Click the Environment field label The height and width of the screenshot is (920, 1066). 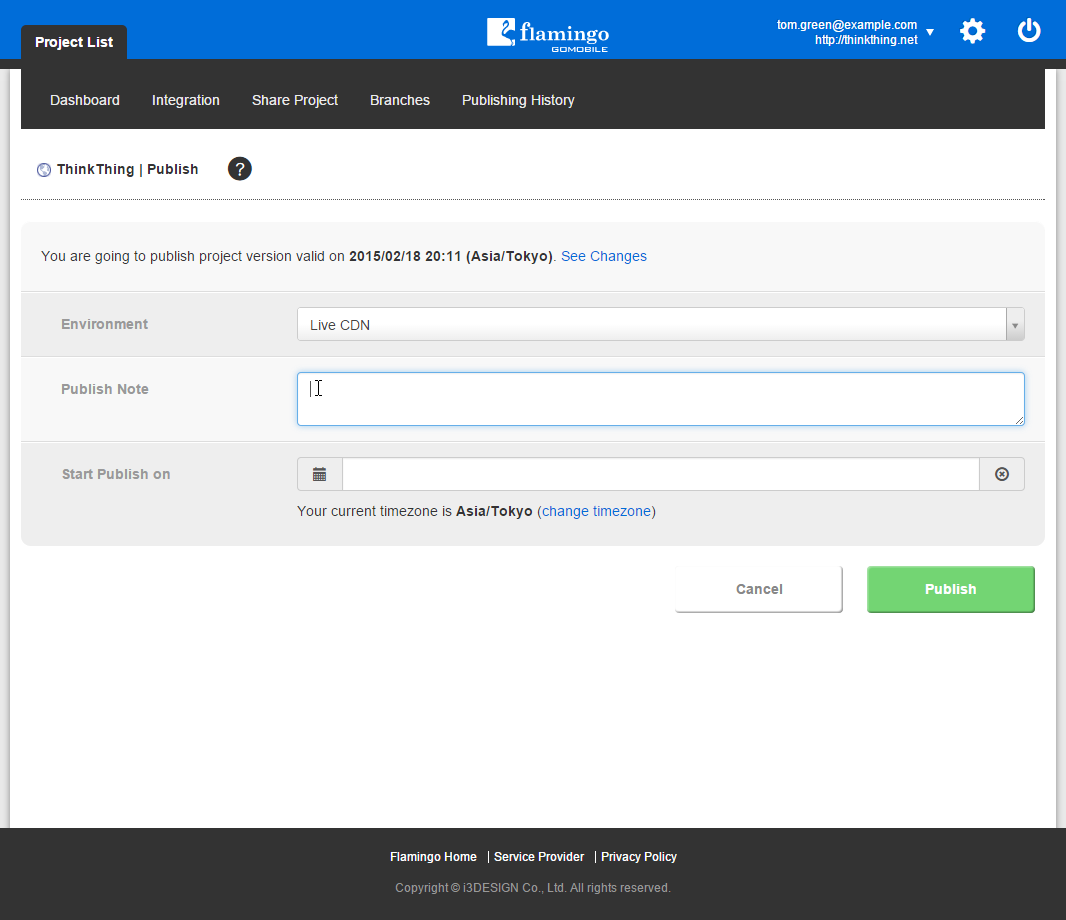[x=104, y=324]
